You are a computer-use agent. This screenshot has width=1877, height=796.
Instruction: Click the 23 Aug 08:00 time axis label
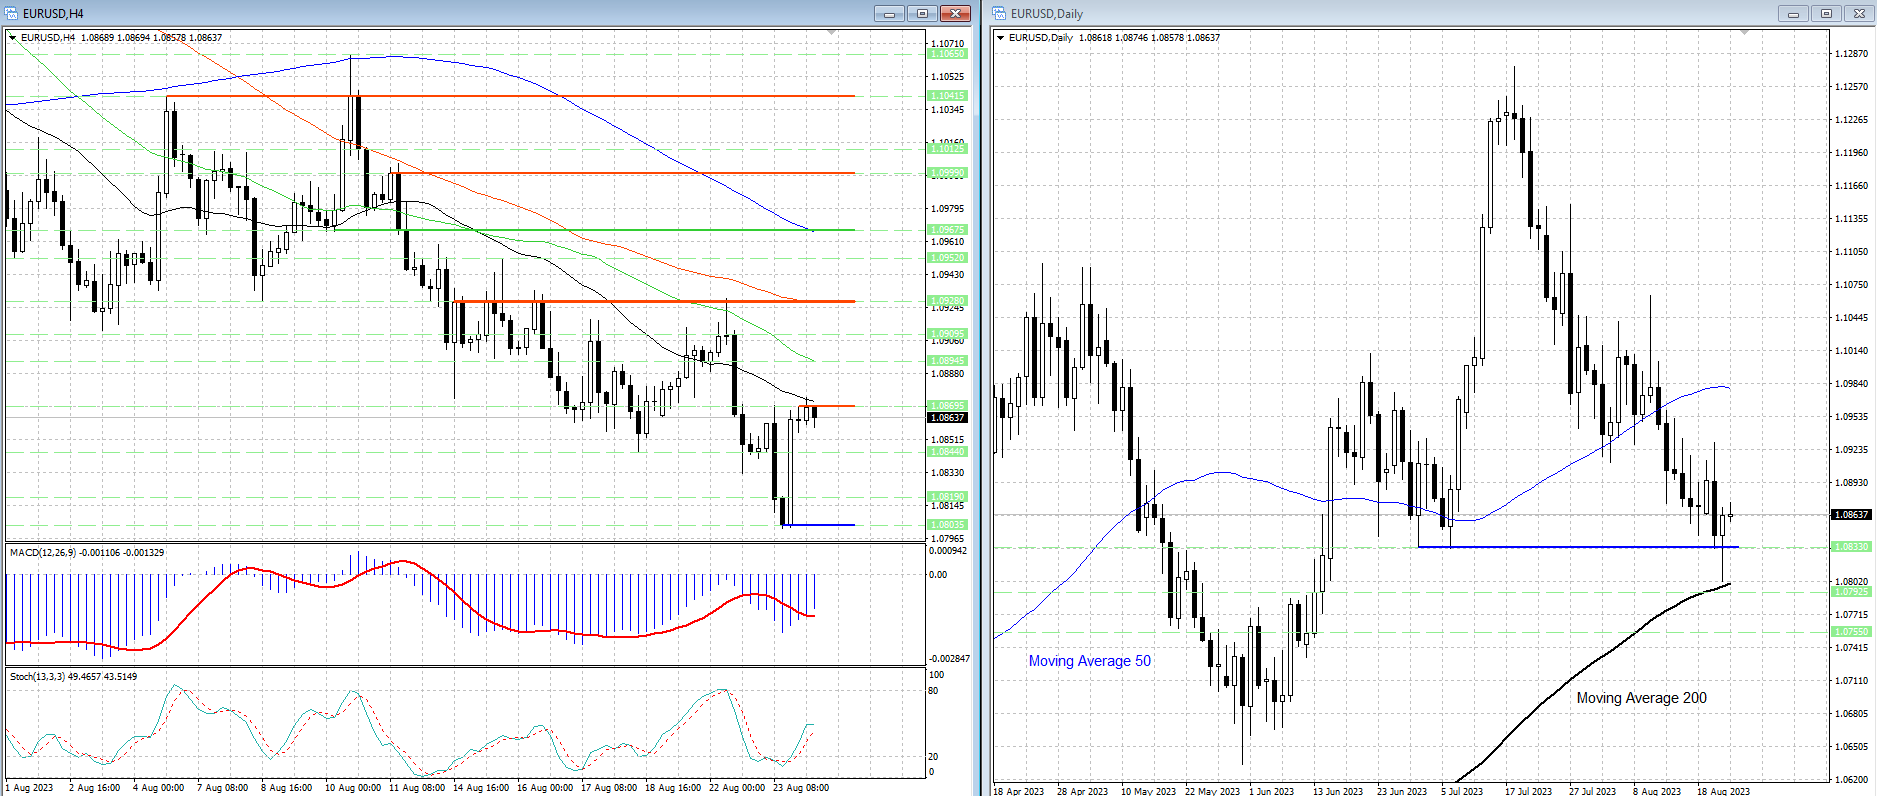coord(801,788)
